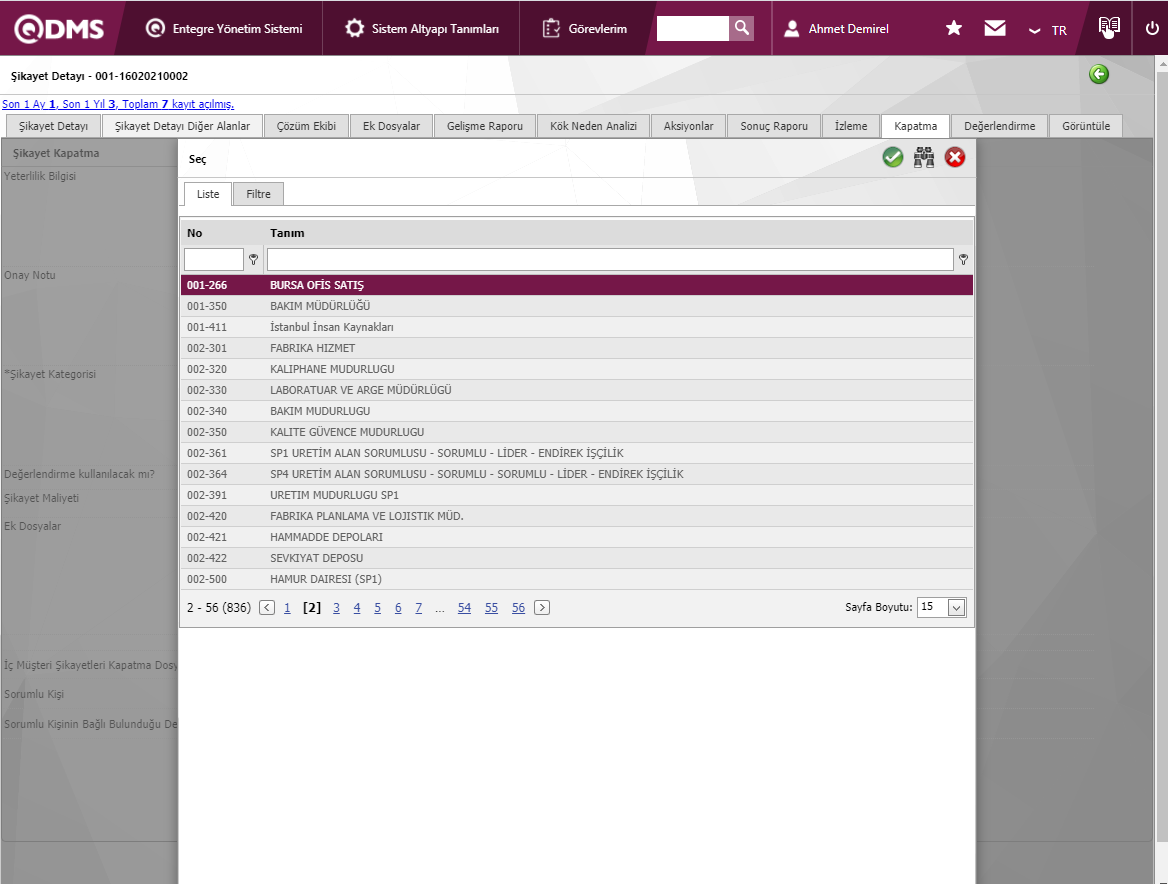This screenshot has width=1168, height=884.
Task: Go to page 3 of the list
Action: (337, 608)
